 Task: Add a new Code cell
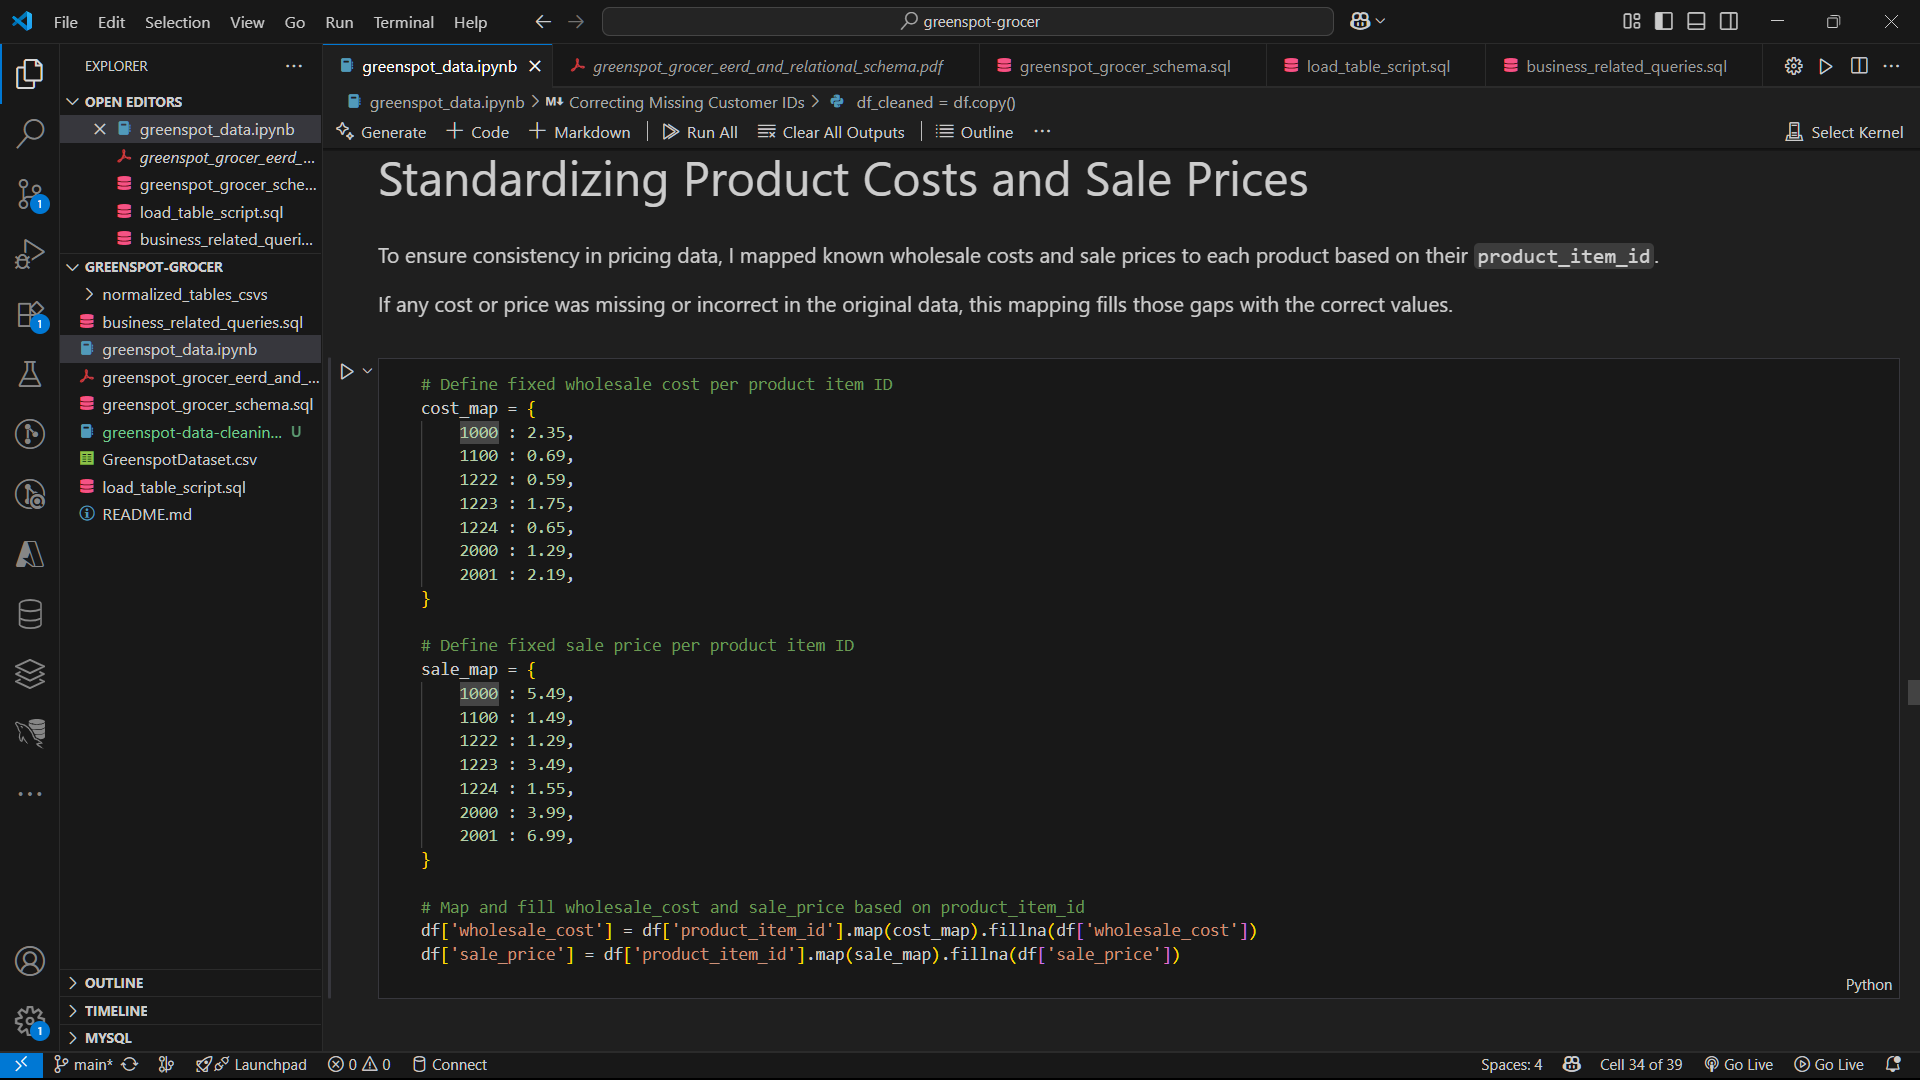pyautogui.click(x=478, y=132)
